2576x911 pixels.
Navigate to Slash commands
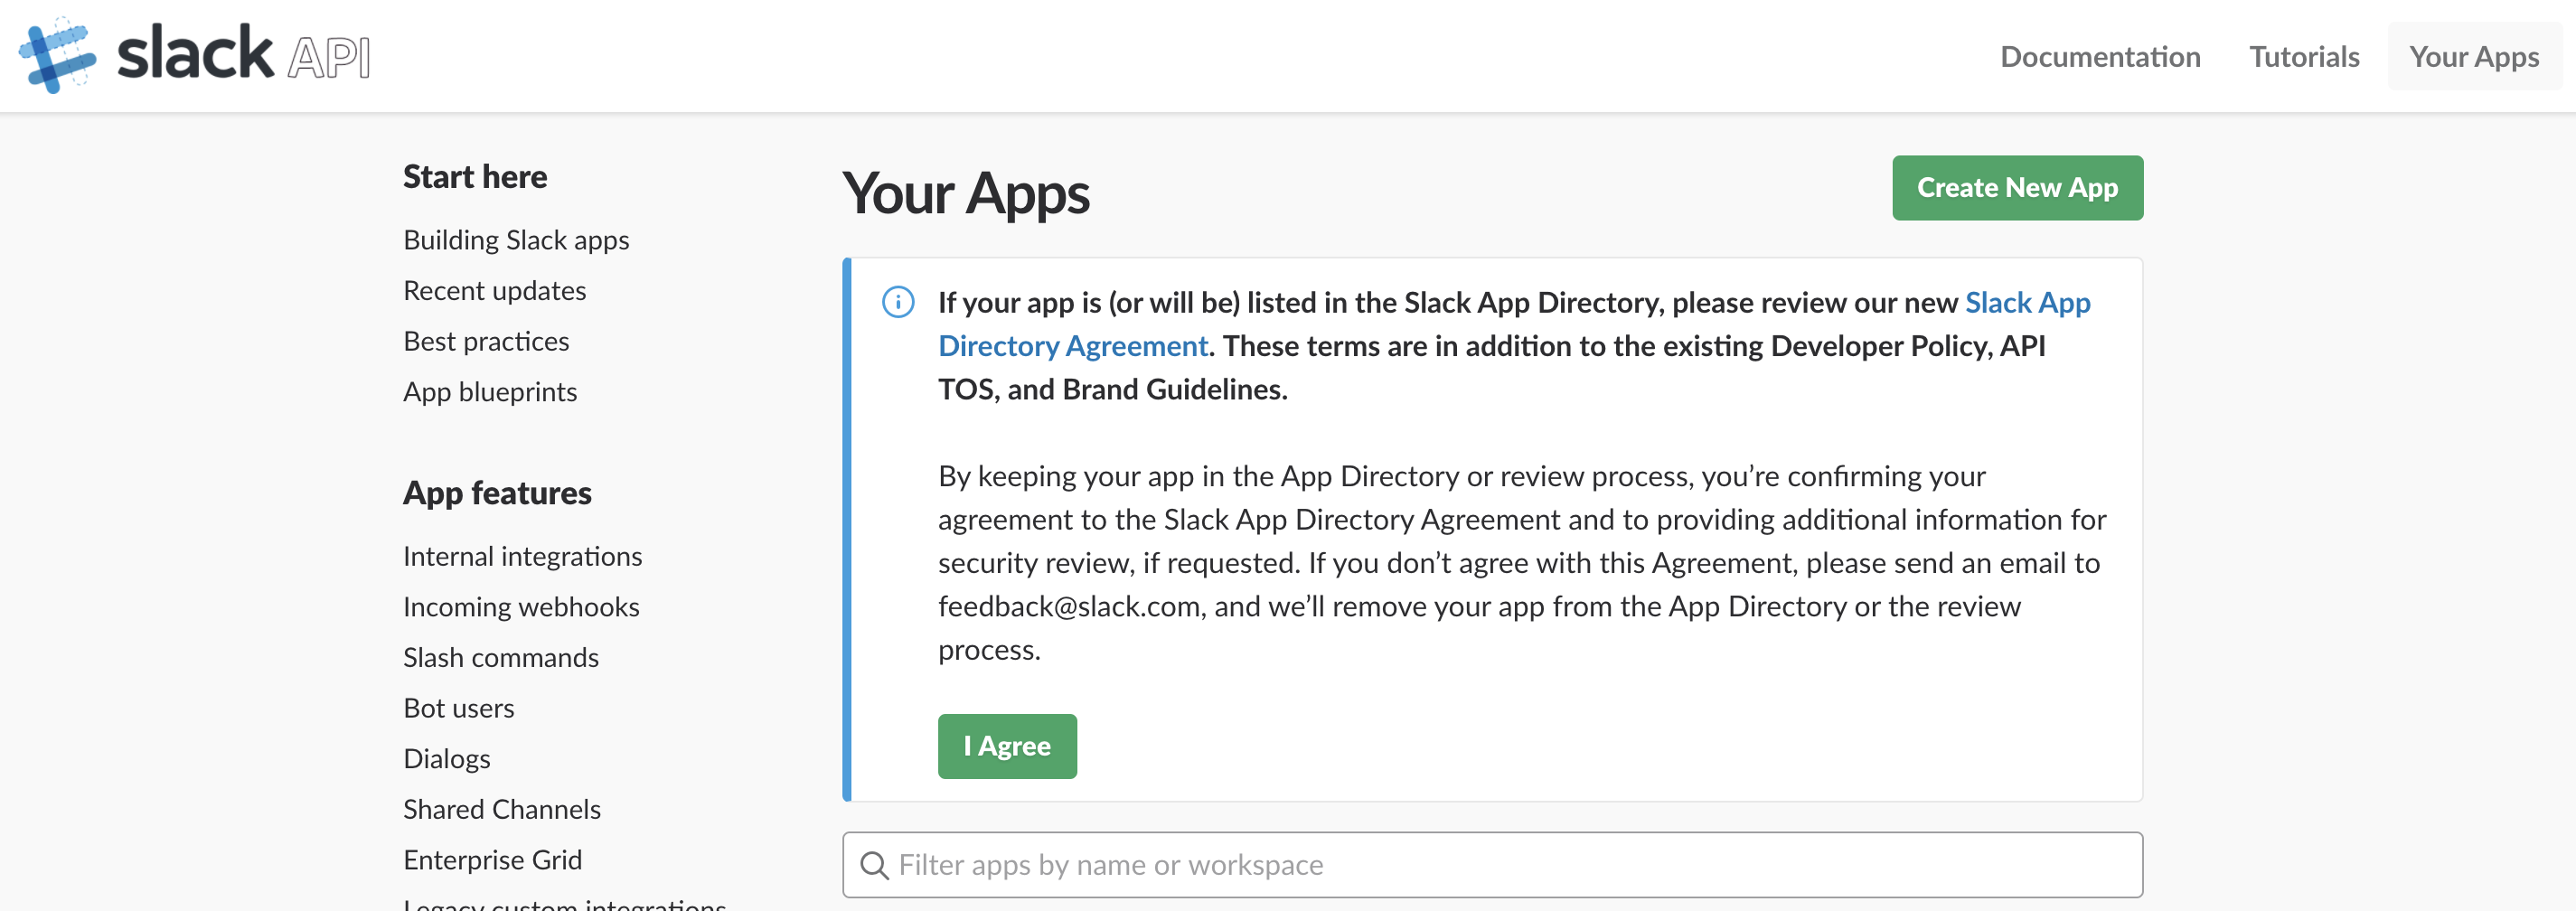click(501, 658)
